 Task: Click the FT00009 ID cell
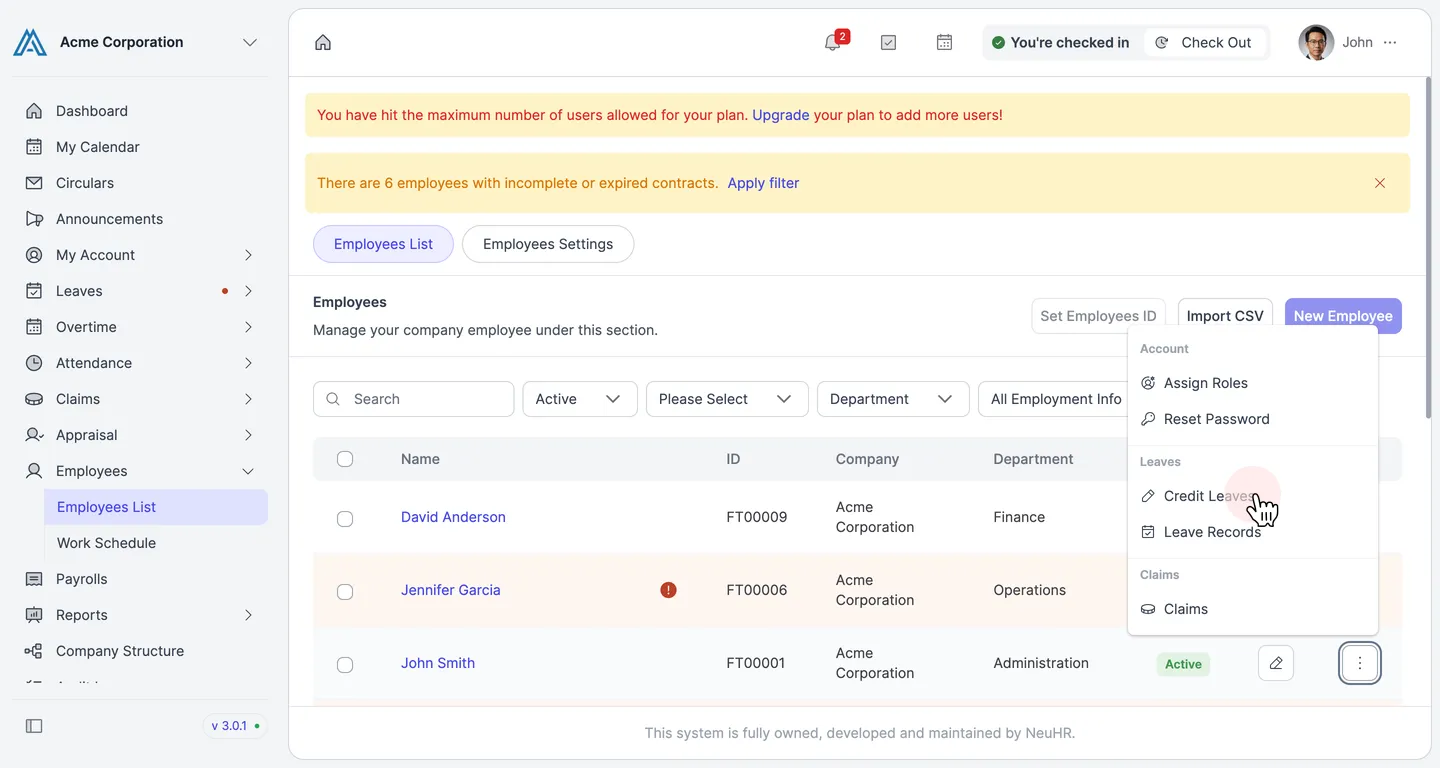pyautogui.click(x=756, y=517)
